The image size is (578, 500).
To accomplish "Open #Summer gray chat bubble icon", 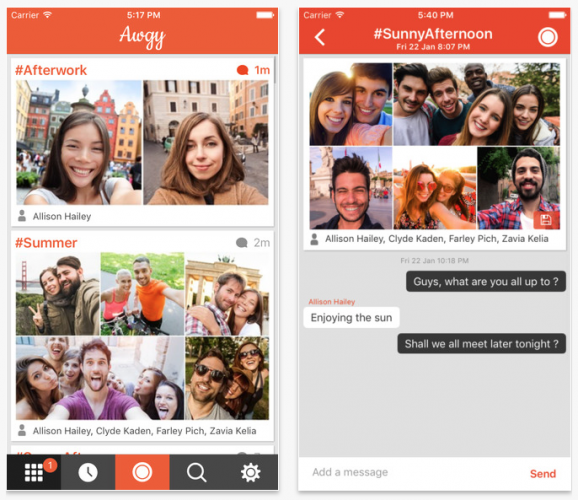I will point(241,243).
